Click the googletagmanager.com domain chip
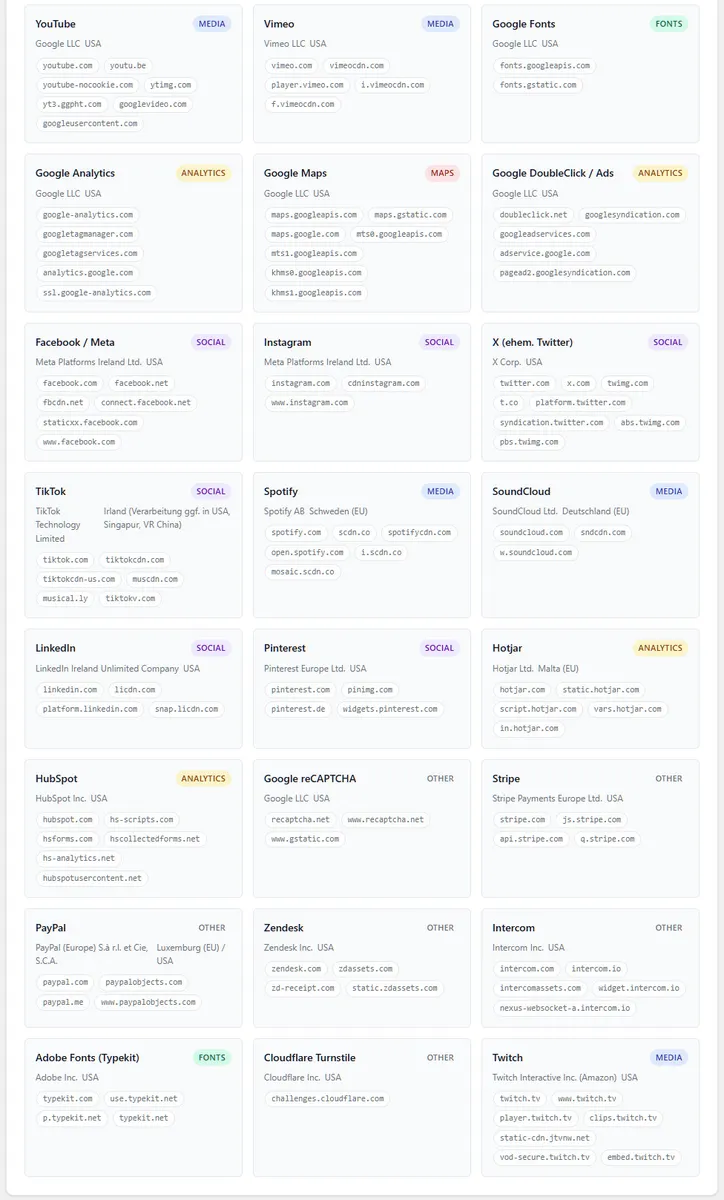Screen dimensions: 724x1200 coord(88,234)
